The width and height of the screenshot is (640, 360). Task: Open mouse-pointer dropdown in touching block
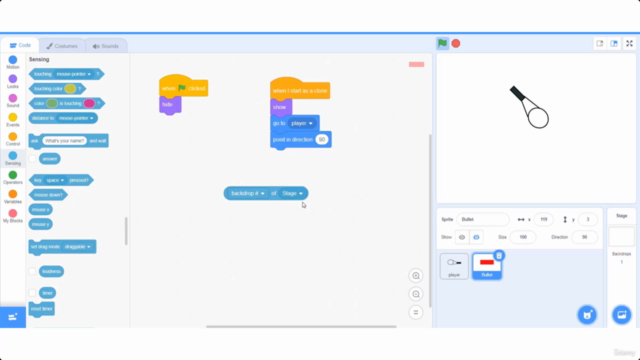[73, 74]
